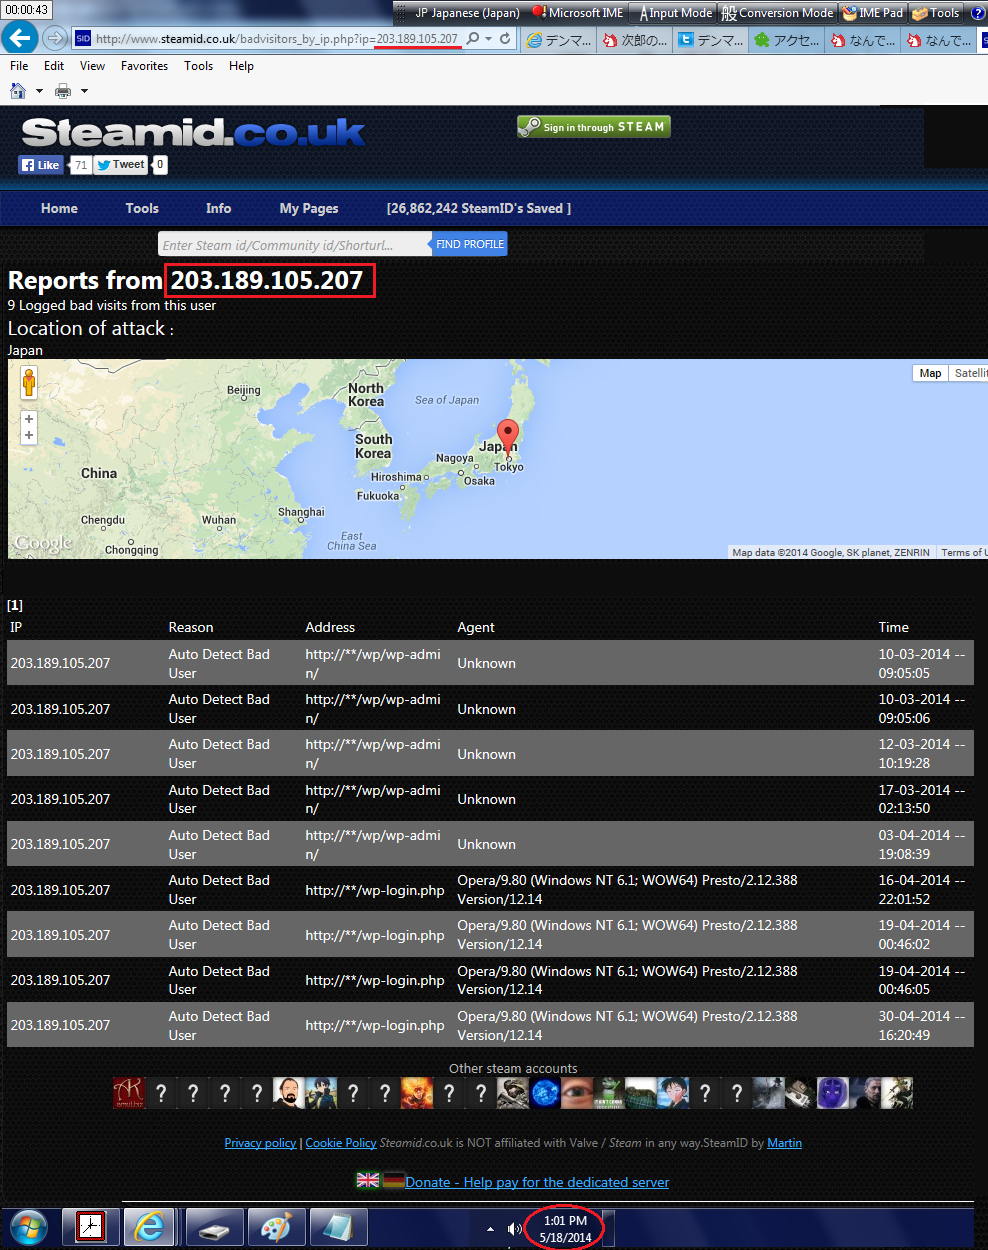Open the purple face steam account avatar
Screen dimensions: 988x1250
[833, 1093]
